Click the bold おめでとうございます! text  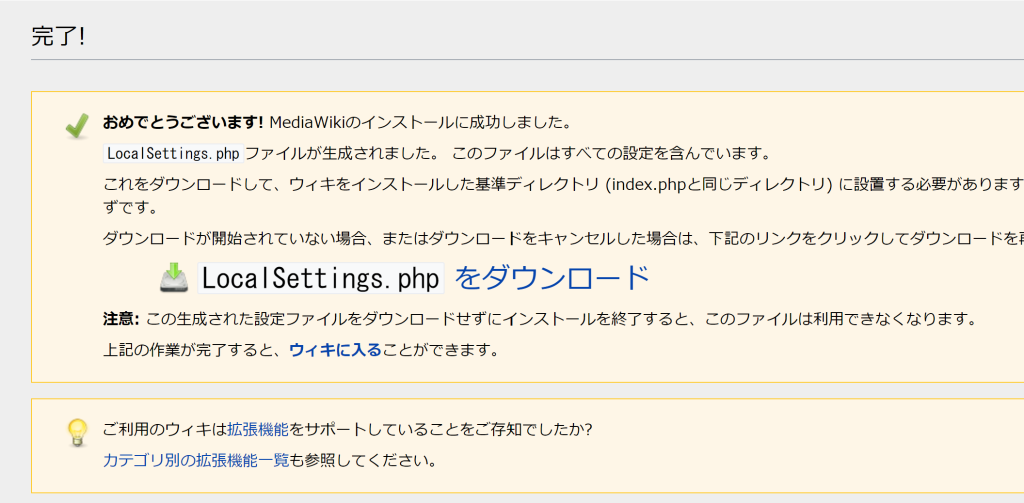click(183, 122)
